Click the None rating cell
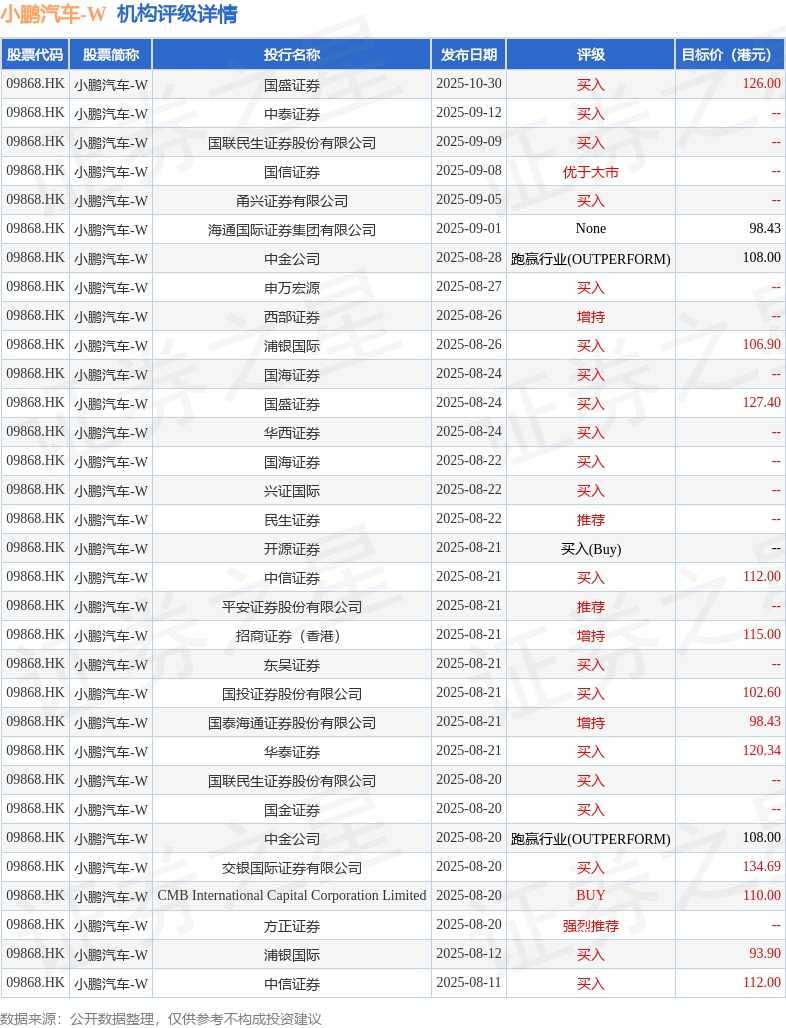This screenshot has height=1028, width=786. 591,229
